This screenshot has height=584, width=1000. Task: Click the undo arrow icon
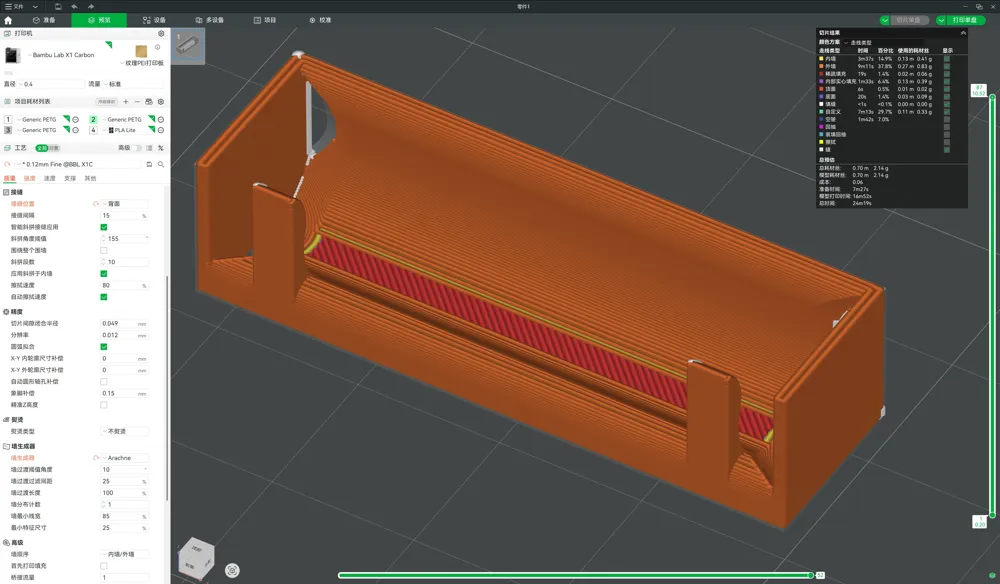75,6
